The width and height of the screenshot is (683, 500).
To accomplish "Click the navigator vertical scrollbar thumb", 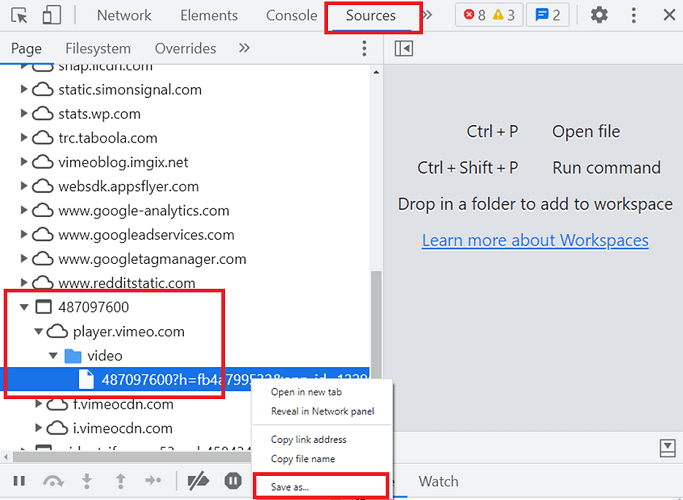I will pos(376,322).
